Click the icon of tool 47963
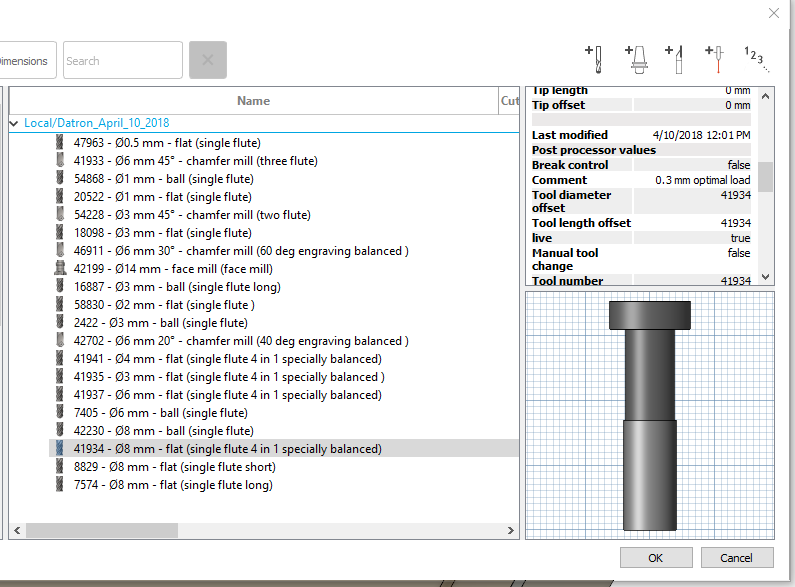 [x=60, y=142]
